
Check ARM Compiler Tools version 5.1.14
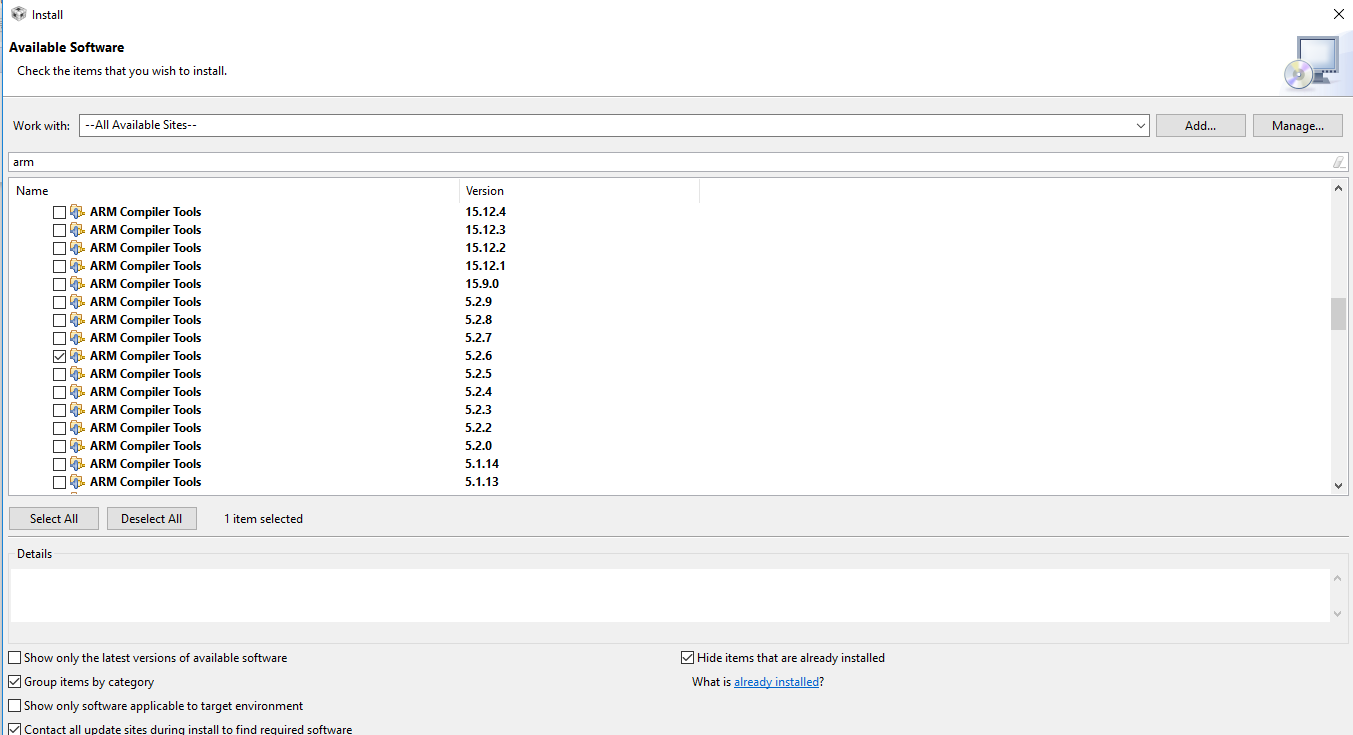pyautogui.click(x=59, y=464)
